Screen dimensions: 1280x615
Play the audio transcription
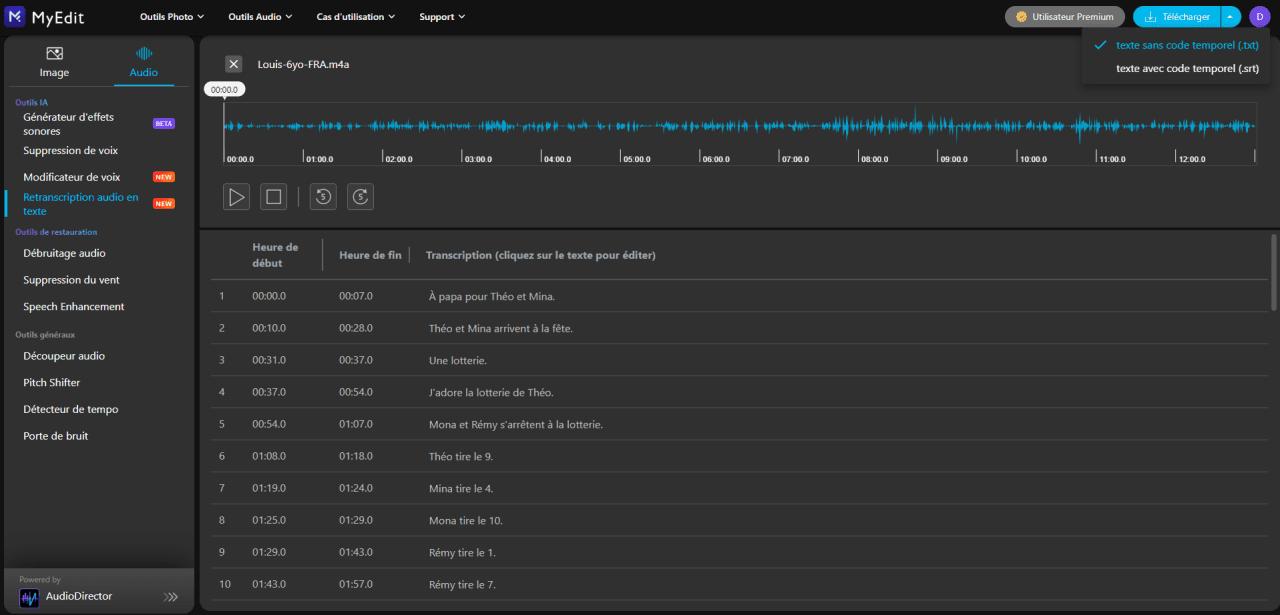[x=236, y=197]
